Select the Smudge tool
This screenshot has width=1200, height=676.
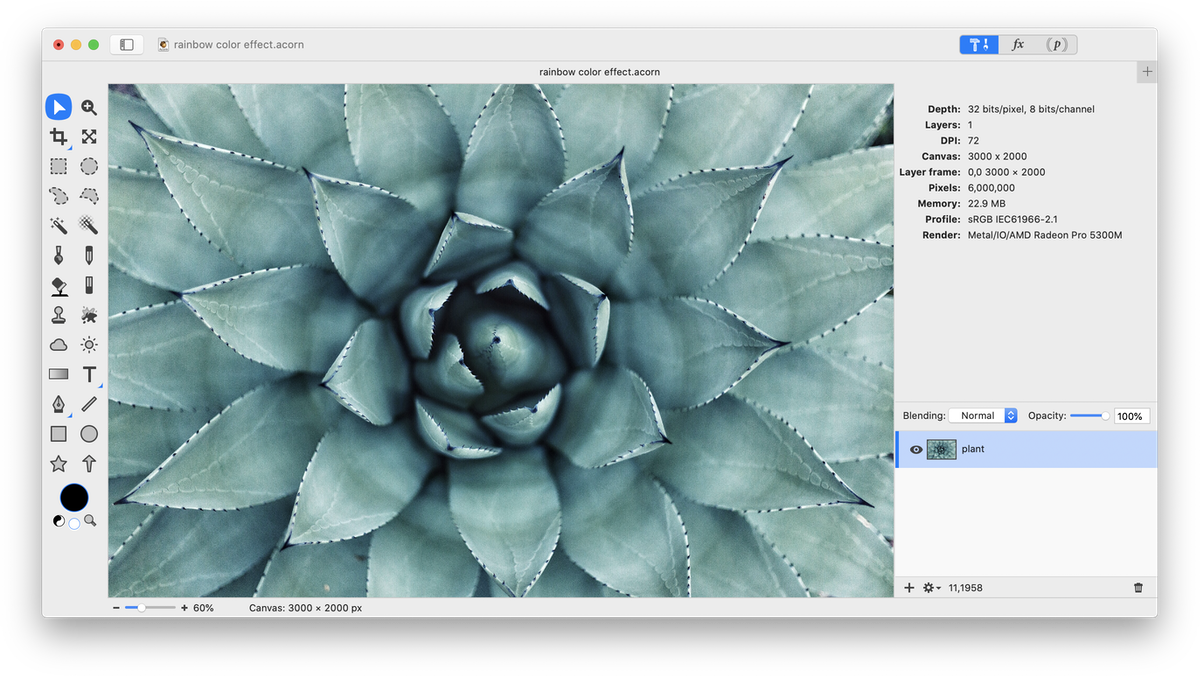(x=89, y=315)
